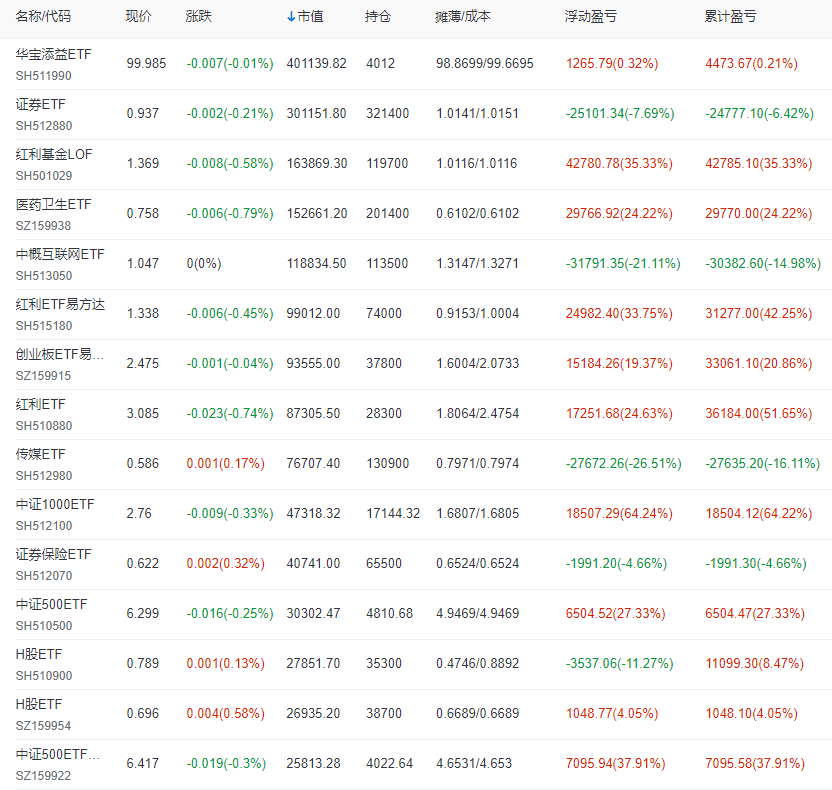Screen dimensions: 832x790
Task: Click change 0(0%) of 中概互联网ETF
Action: 204,264
